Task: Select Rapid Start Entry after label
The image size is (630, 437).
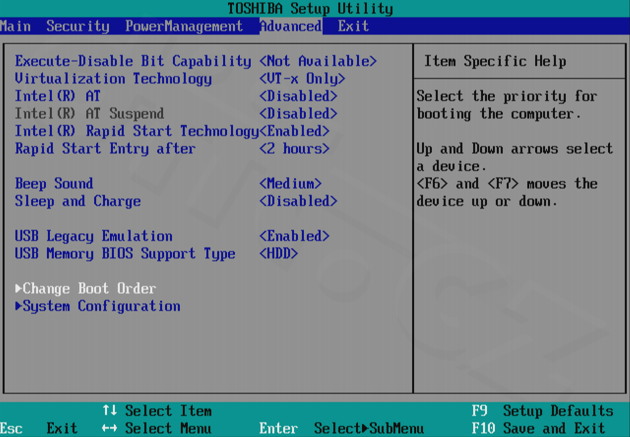Action: pos(105,149)
